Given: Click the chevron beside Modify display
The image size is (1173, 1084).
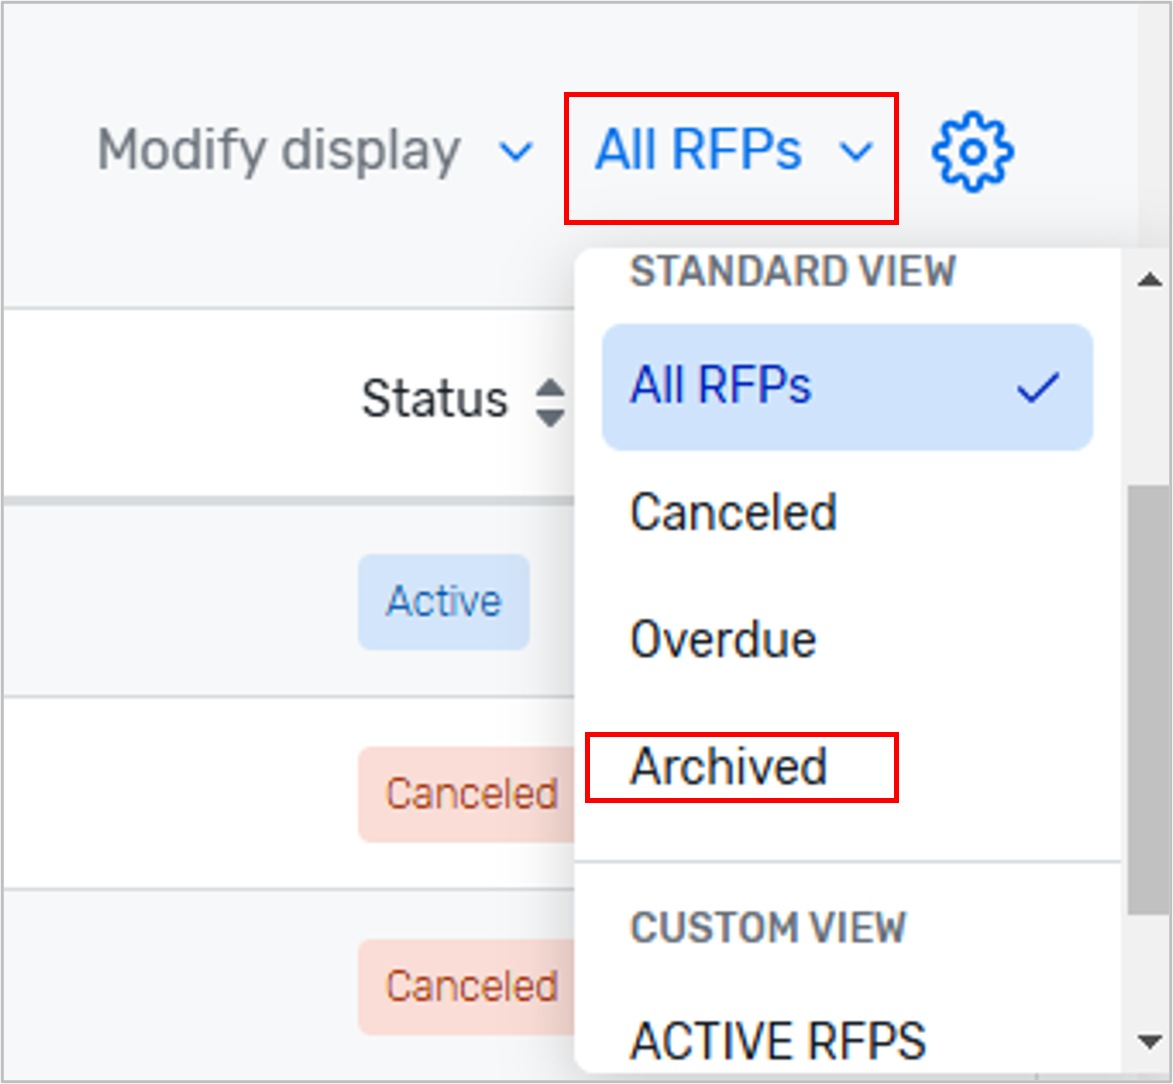Looking at the screenshot, I should [x=517, y=153].
